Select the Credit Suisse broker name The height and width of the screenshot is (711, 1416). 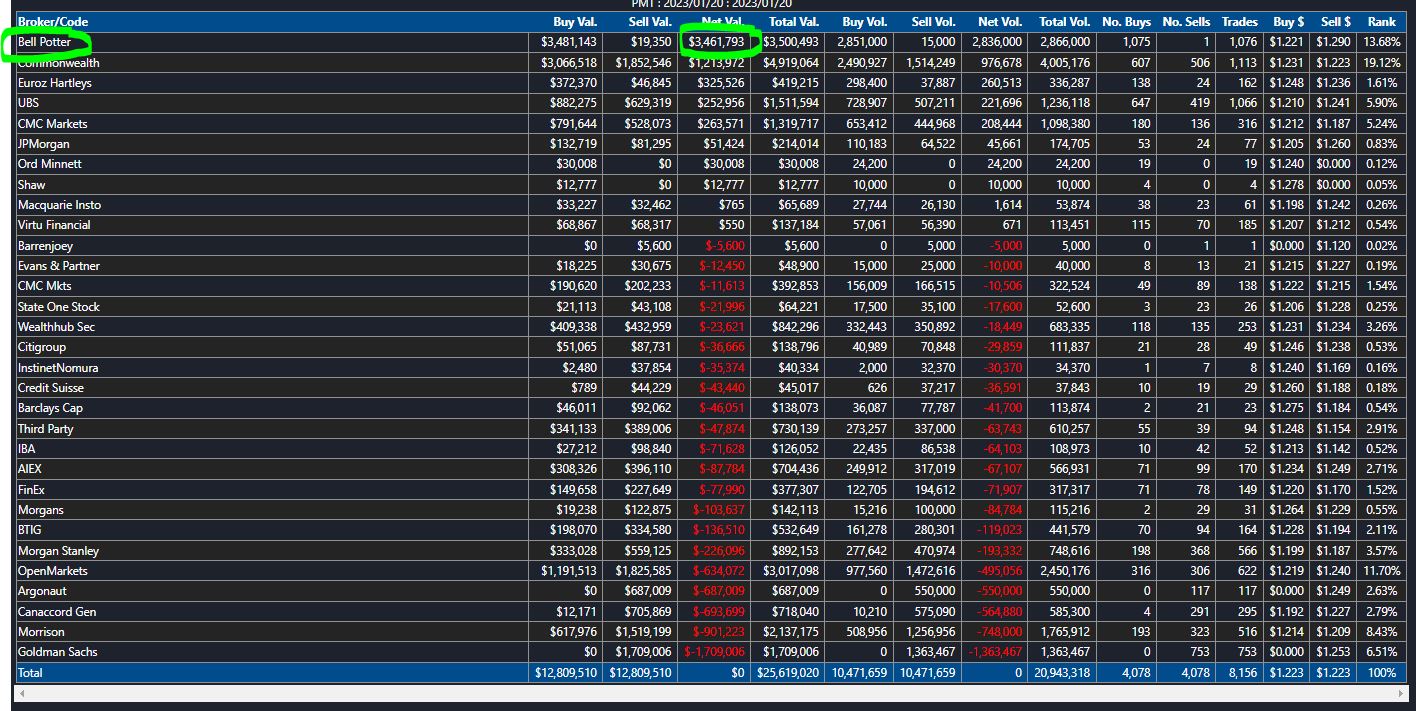coord(51,388)
